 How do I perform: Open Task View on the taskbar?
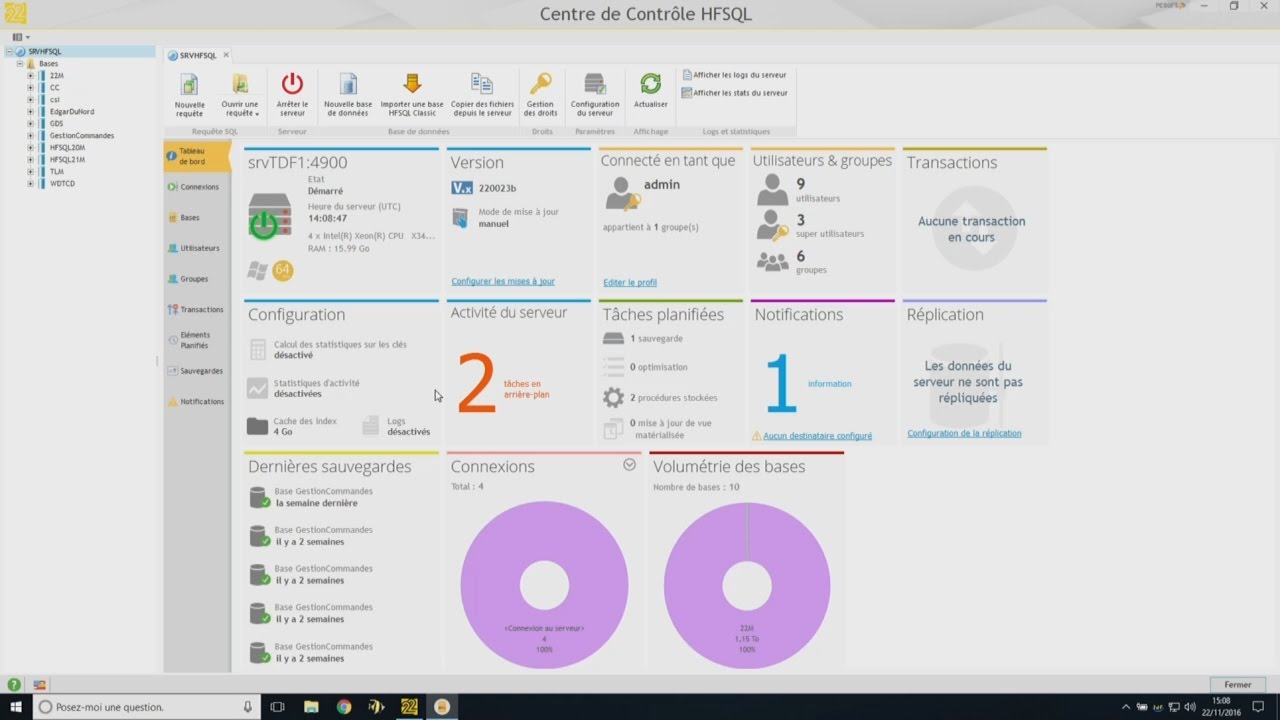pos(278,707)
